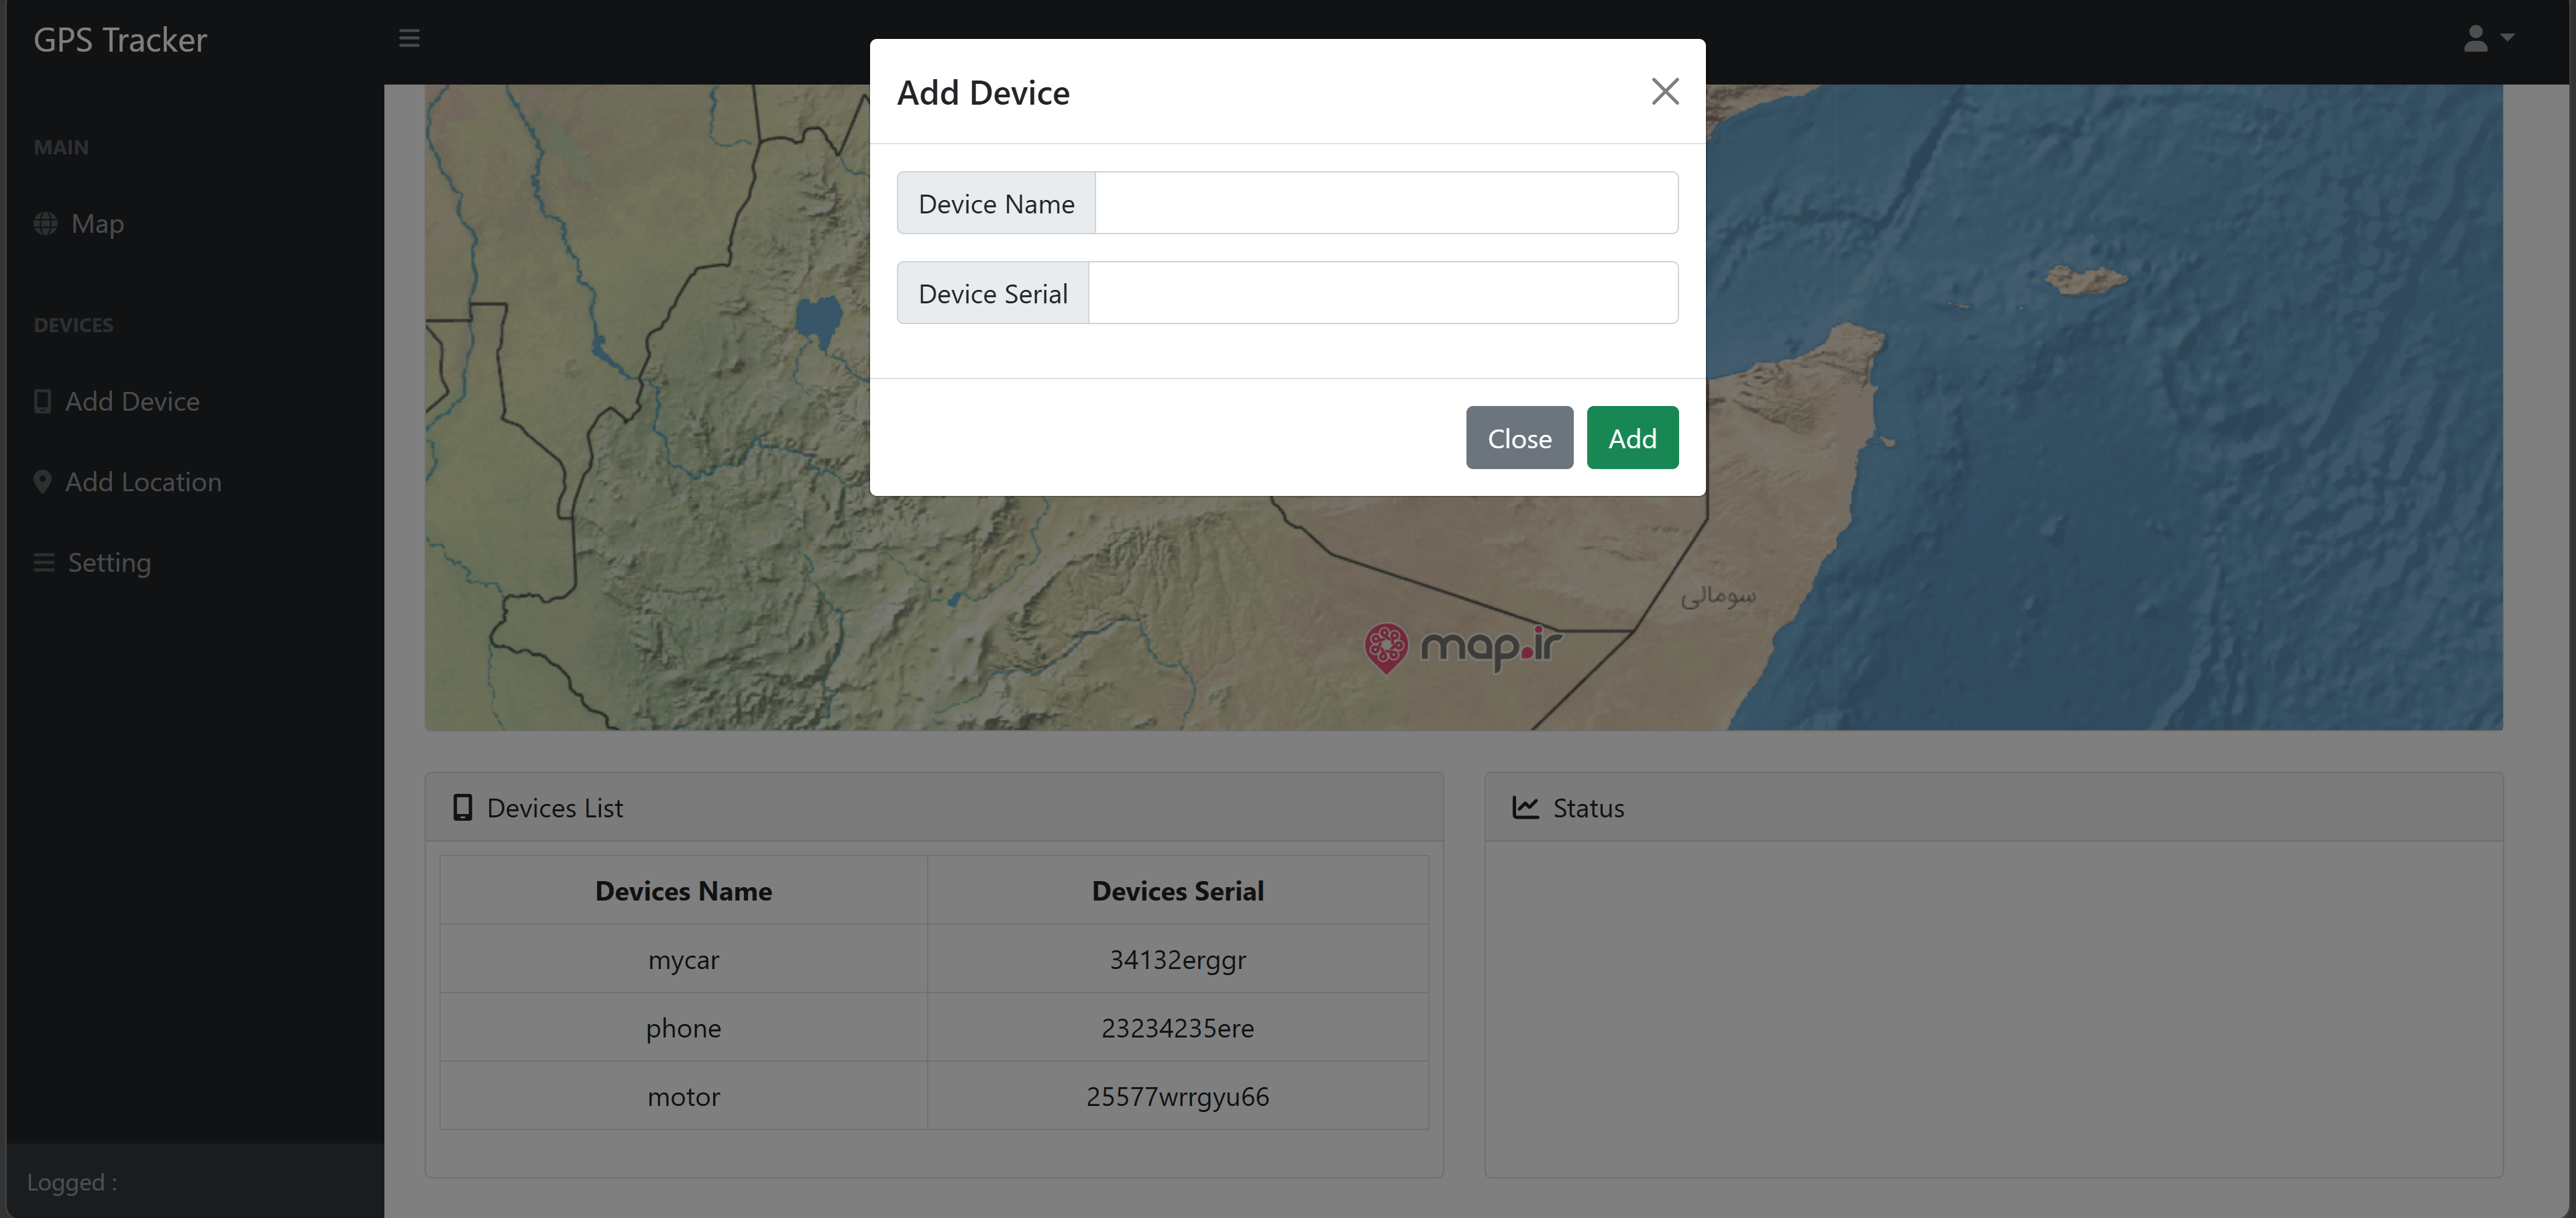This screenshot has width=2576, height=1218.
Task: Click the Devices Serial column header
Action: pos(1178,890)
